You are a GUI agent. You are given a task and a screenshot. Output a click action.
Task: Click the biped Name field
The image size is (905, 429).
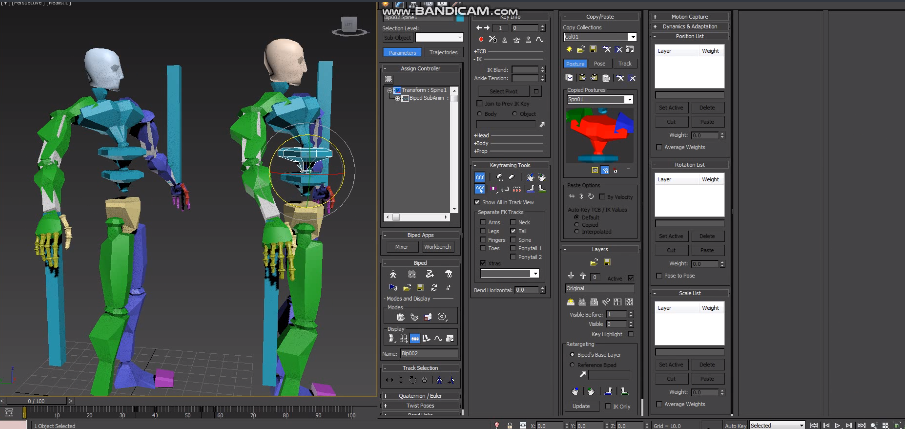[x=429, y=353]
